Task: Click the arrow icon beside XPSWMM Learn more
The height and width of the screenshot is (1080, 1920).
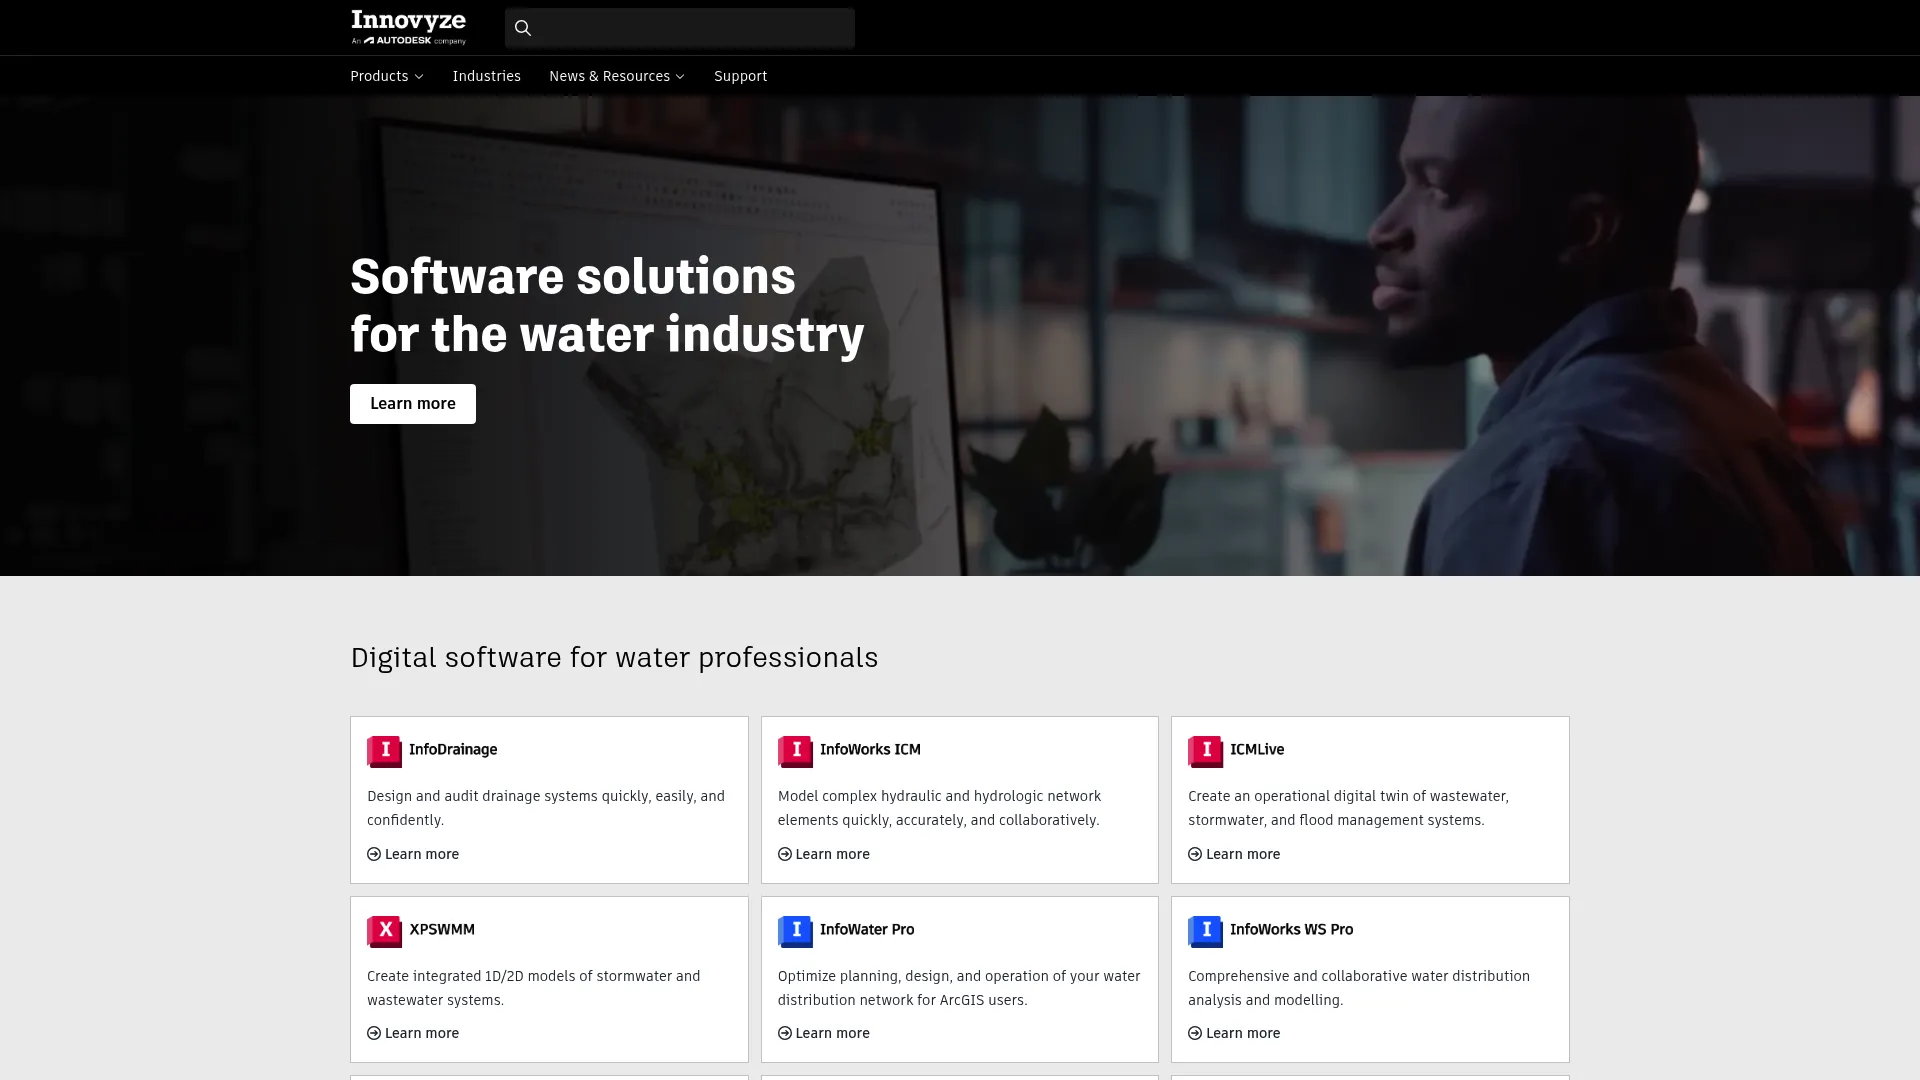Action: 374,1033
